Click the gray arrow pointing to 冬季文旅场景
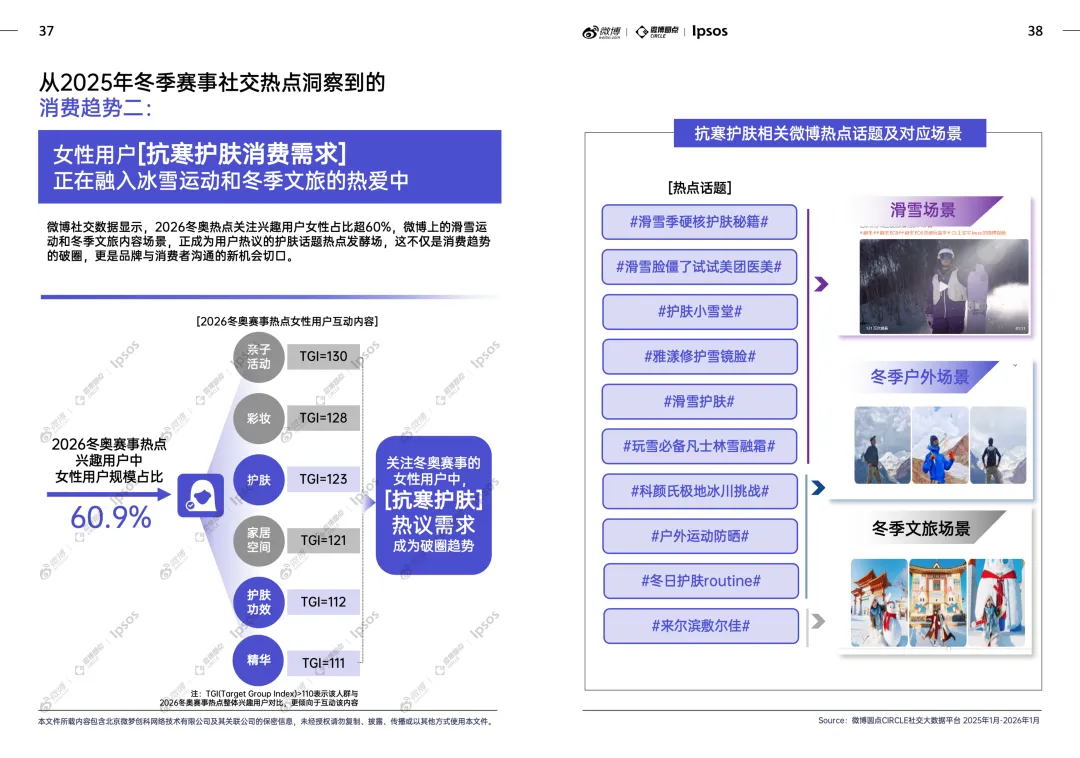This screenshot has height=758, width=1080. (x=818, y=621)
